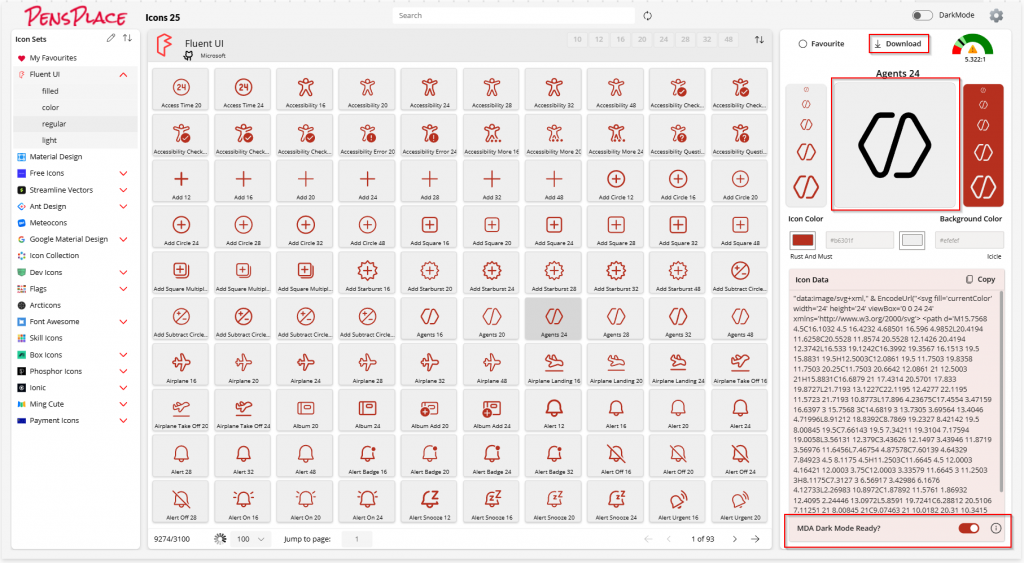The height and width of the screenshot is (563, 1024).
Task: Click the Download button
Action: [x=899, y=44]
